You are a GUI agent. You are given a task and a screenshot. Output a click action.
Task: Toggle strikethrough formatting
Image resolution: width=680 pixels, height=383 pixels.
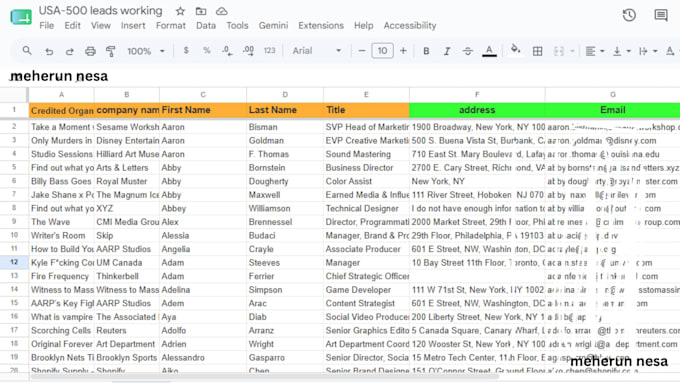[x=468, y=51]
